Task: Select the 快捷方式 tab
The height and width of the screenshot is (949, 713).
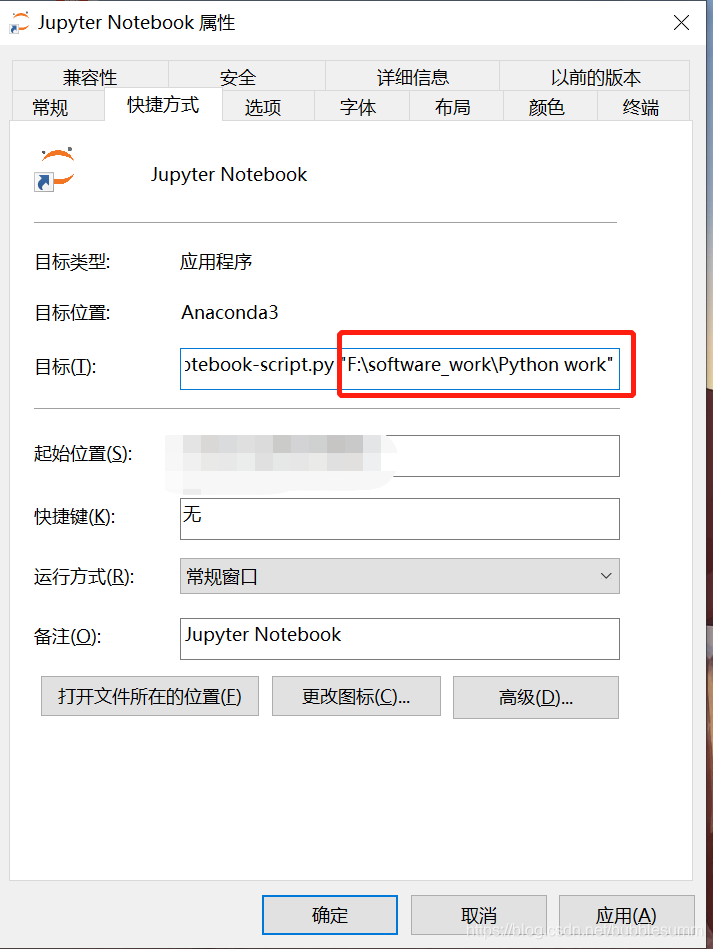Action: point(163,105)
